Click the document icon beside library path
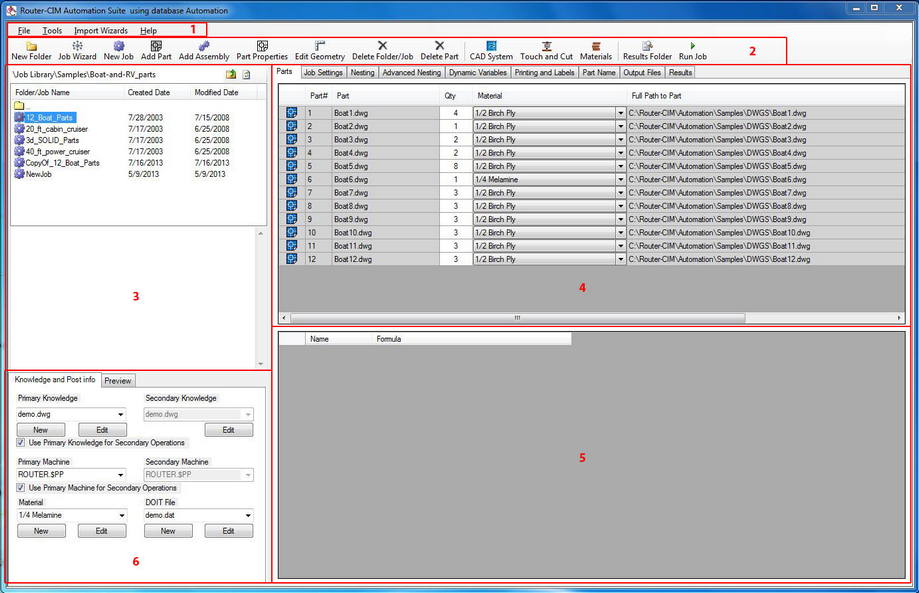The image size is (919, 593). (x=247, y=74)
